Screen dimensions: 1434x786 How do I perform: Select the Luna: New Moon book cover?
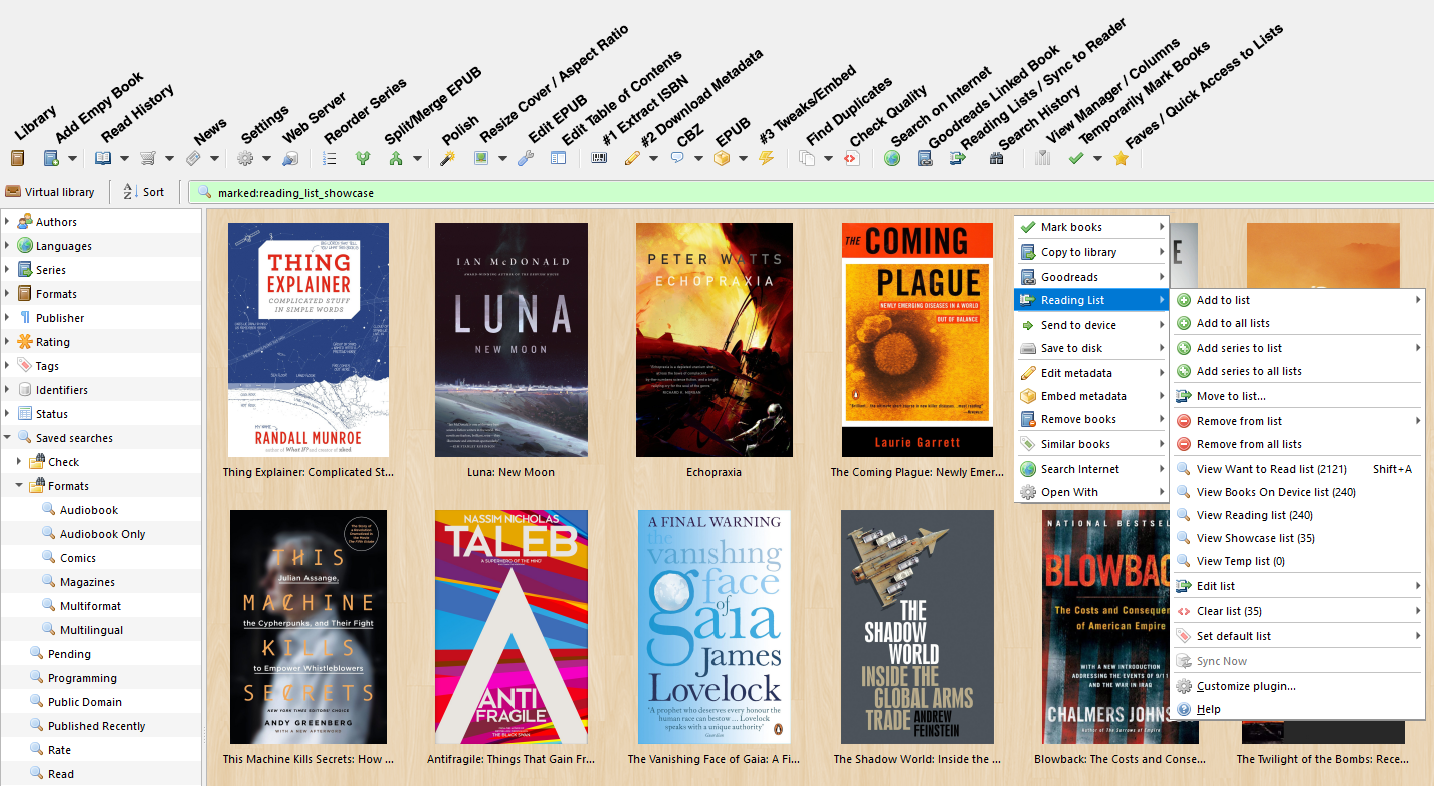pos(511,340)
